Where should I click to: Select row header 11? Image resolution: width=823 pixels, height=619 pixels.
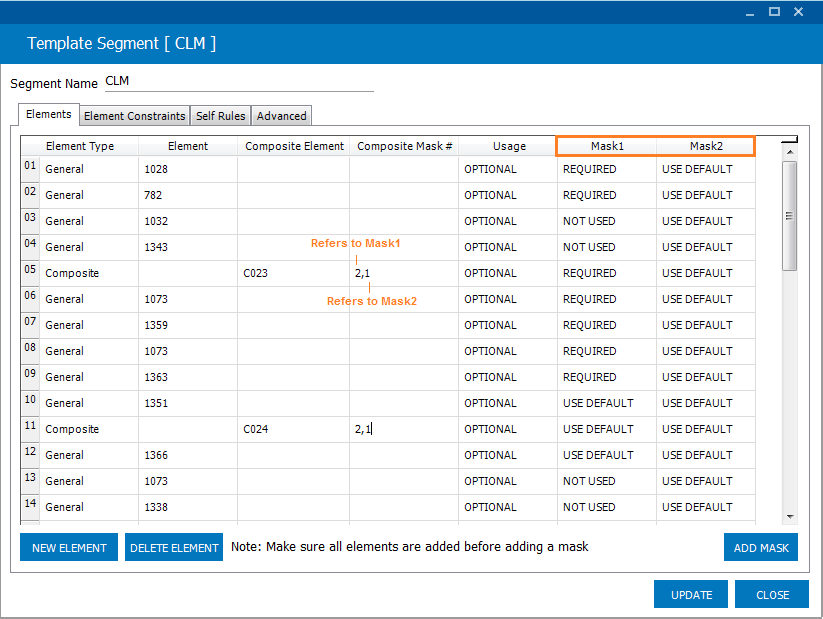[30, 429]
